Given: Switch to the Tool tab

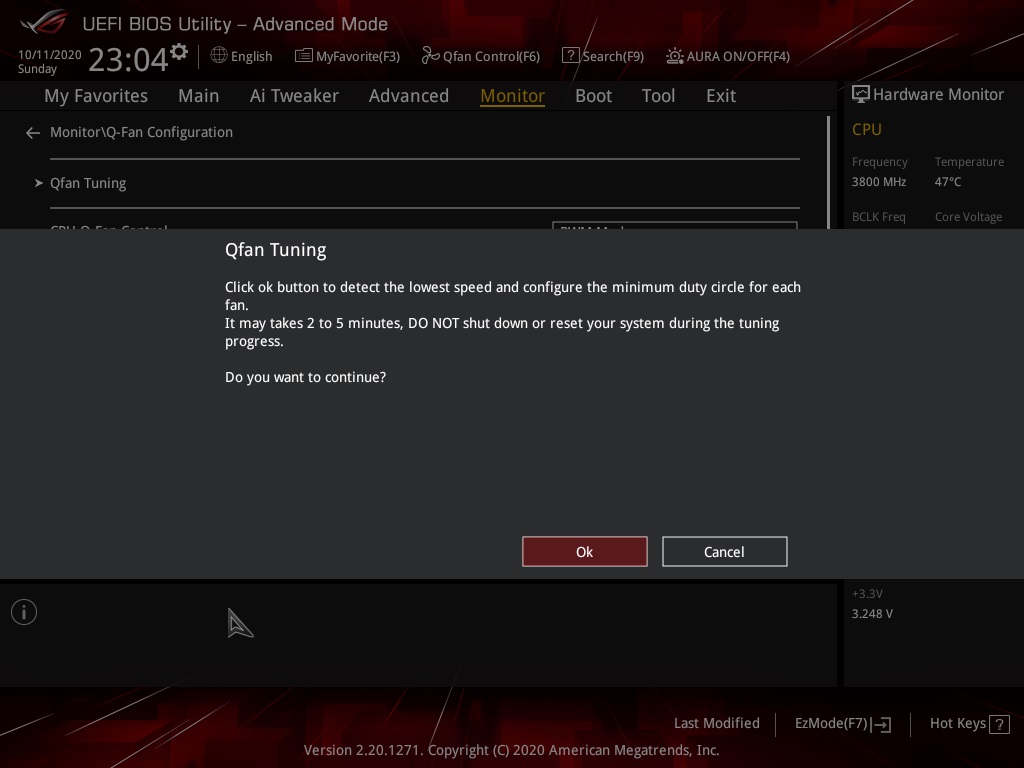Looking at the screenshot, I should (658, 96).
